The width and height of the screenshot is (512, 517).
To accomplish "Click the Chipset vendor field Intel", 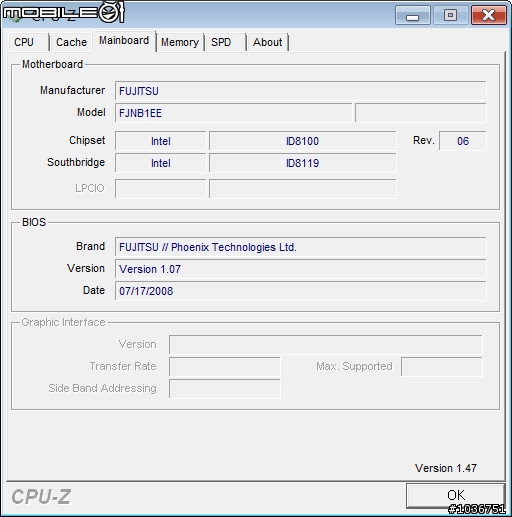I will [160, 141].
